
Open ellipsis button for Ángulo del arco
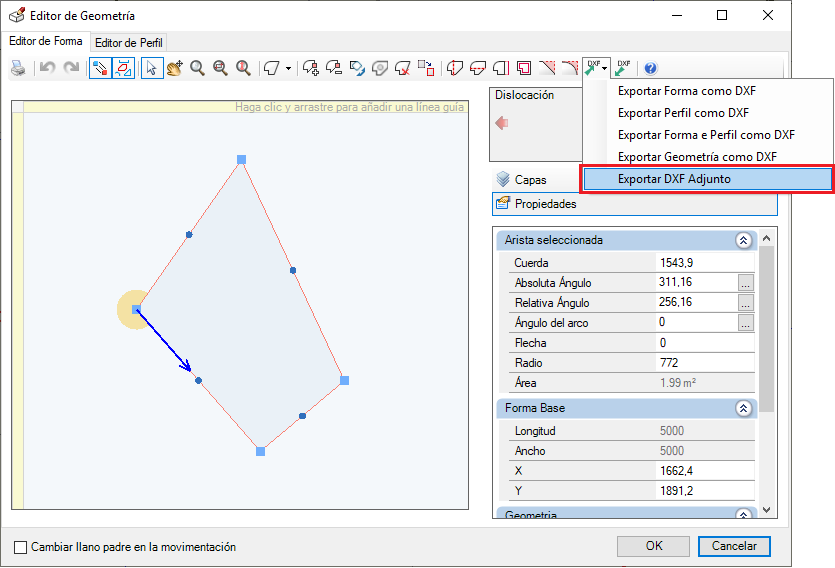[x=746, y=323]
